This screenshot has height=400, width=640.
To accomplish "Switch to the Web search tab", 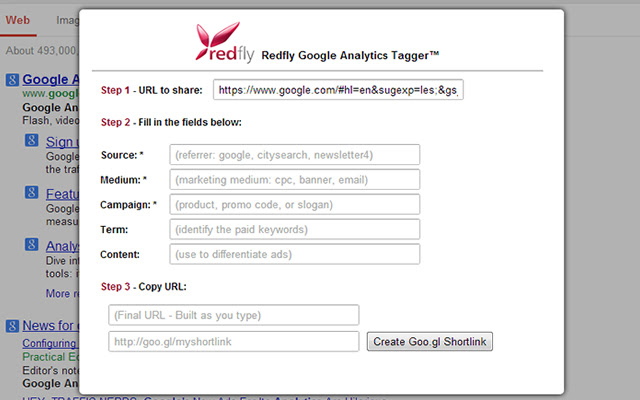I will coord(18,20).
